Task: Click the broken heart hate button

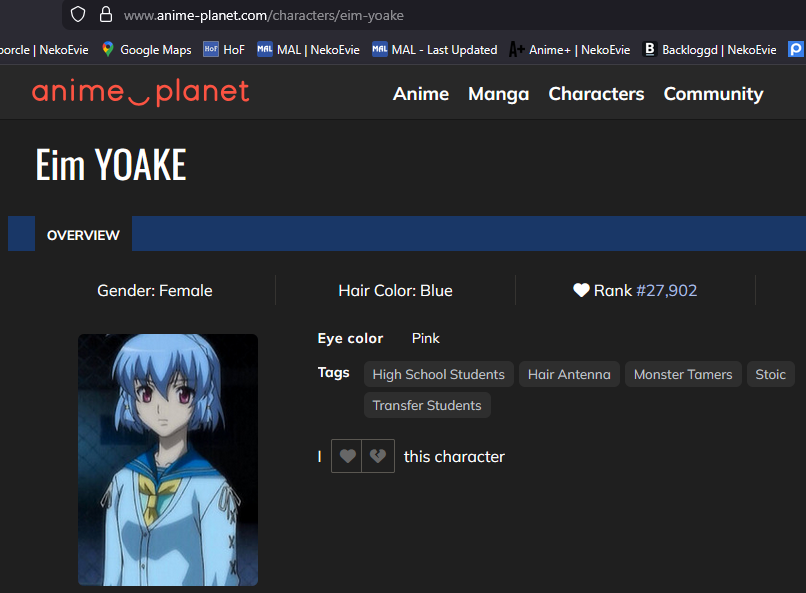Action: [378, 456]
